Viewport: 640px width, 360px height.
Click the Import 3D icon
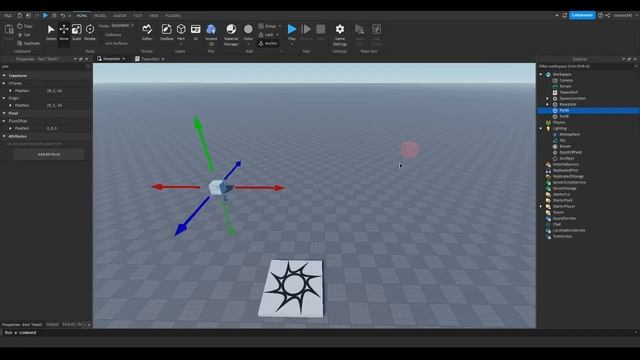[211, 29]
